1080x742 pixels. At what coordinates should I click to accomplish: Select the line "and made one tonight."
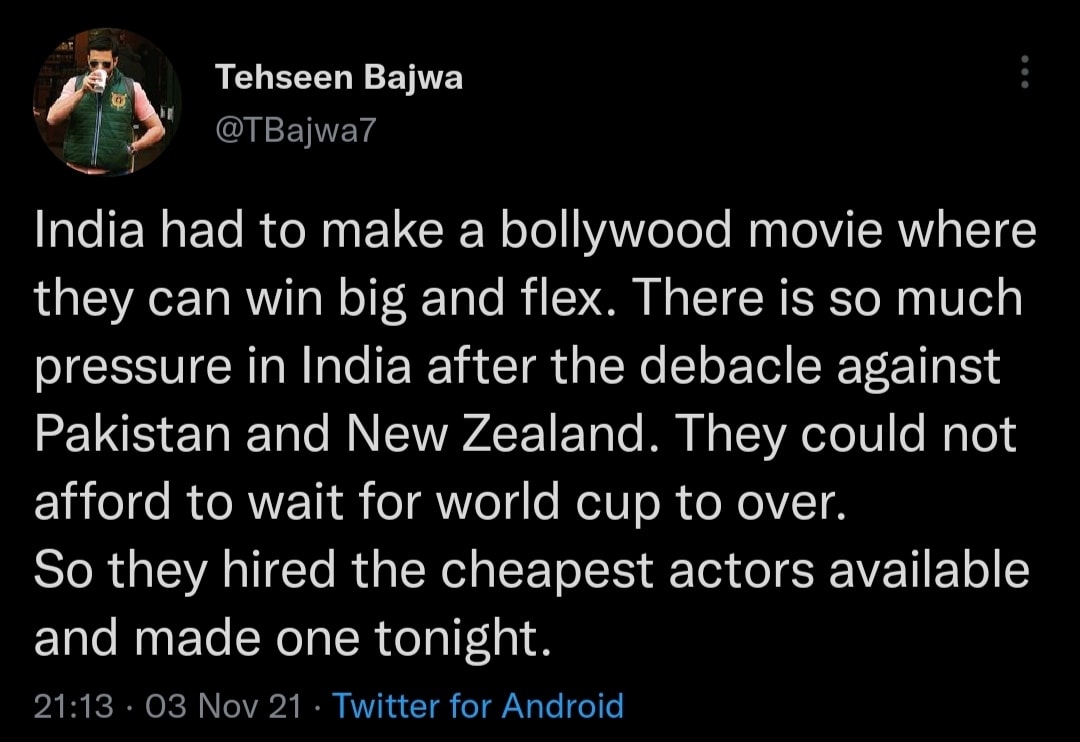(x=293, y=639)
